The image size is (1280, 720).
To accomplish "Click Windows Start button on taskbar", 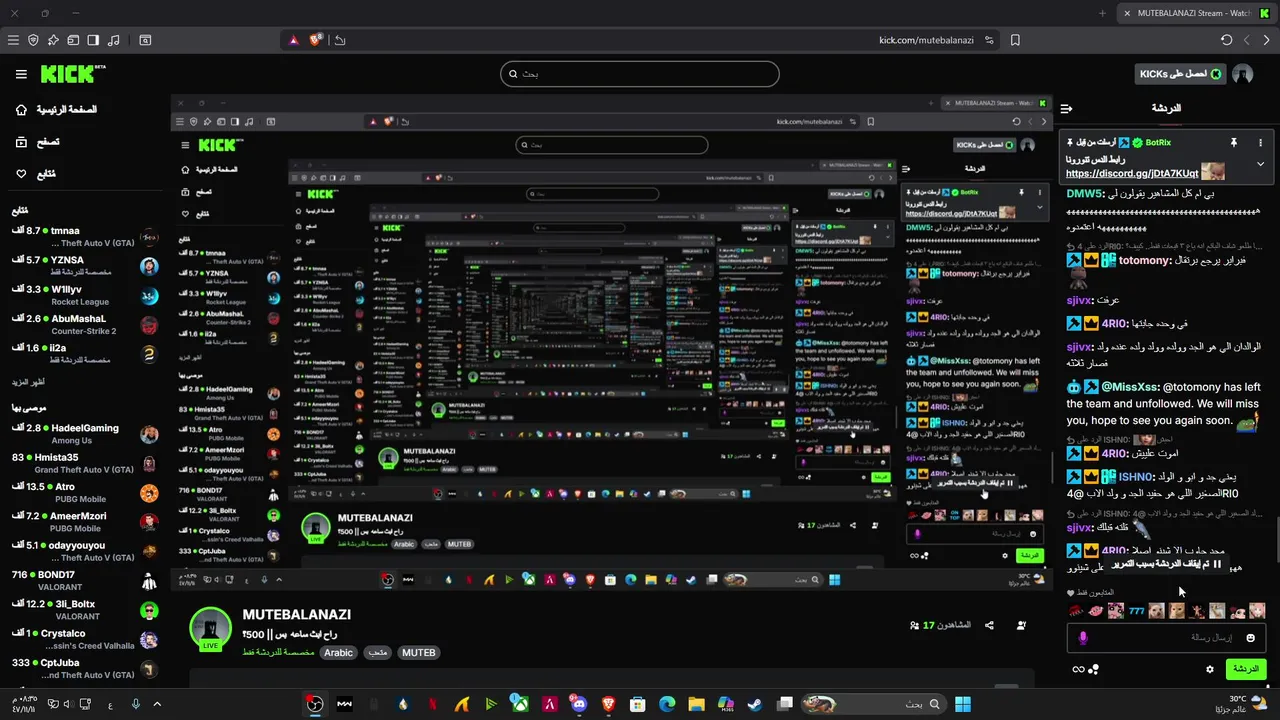I will (962, 704).
